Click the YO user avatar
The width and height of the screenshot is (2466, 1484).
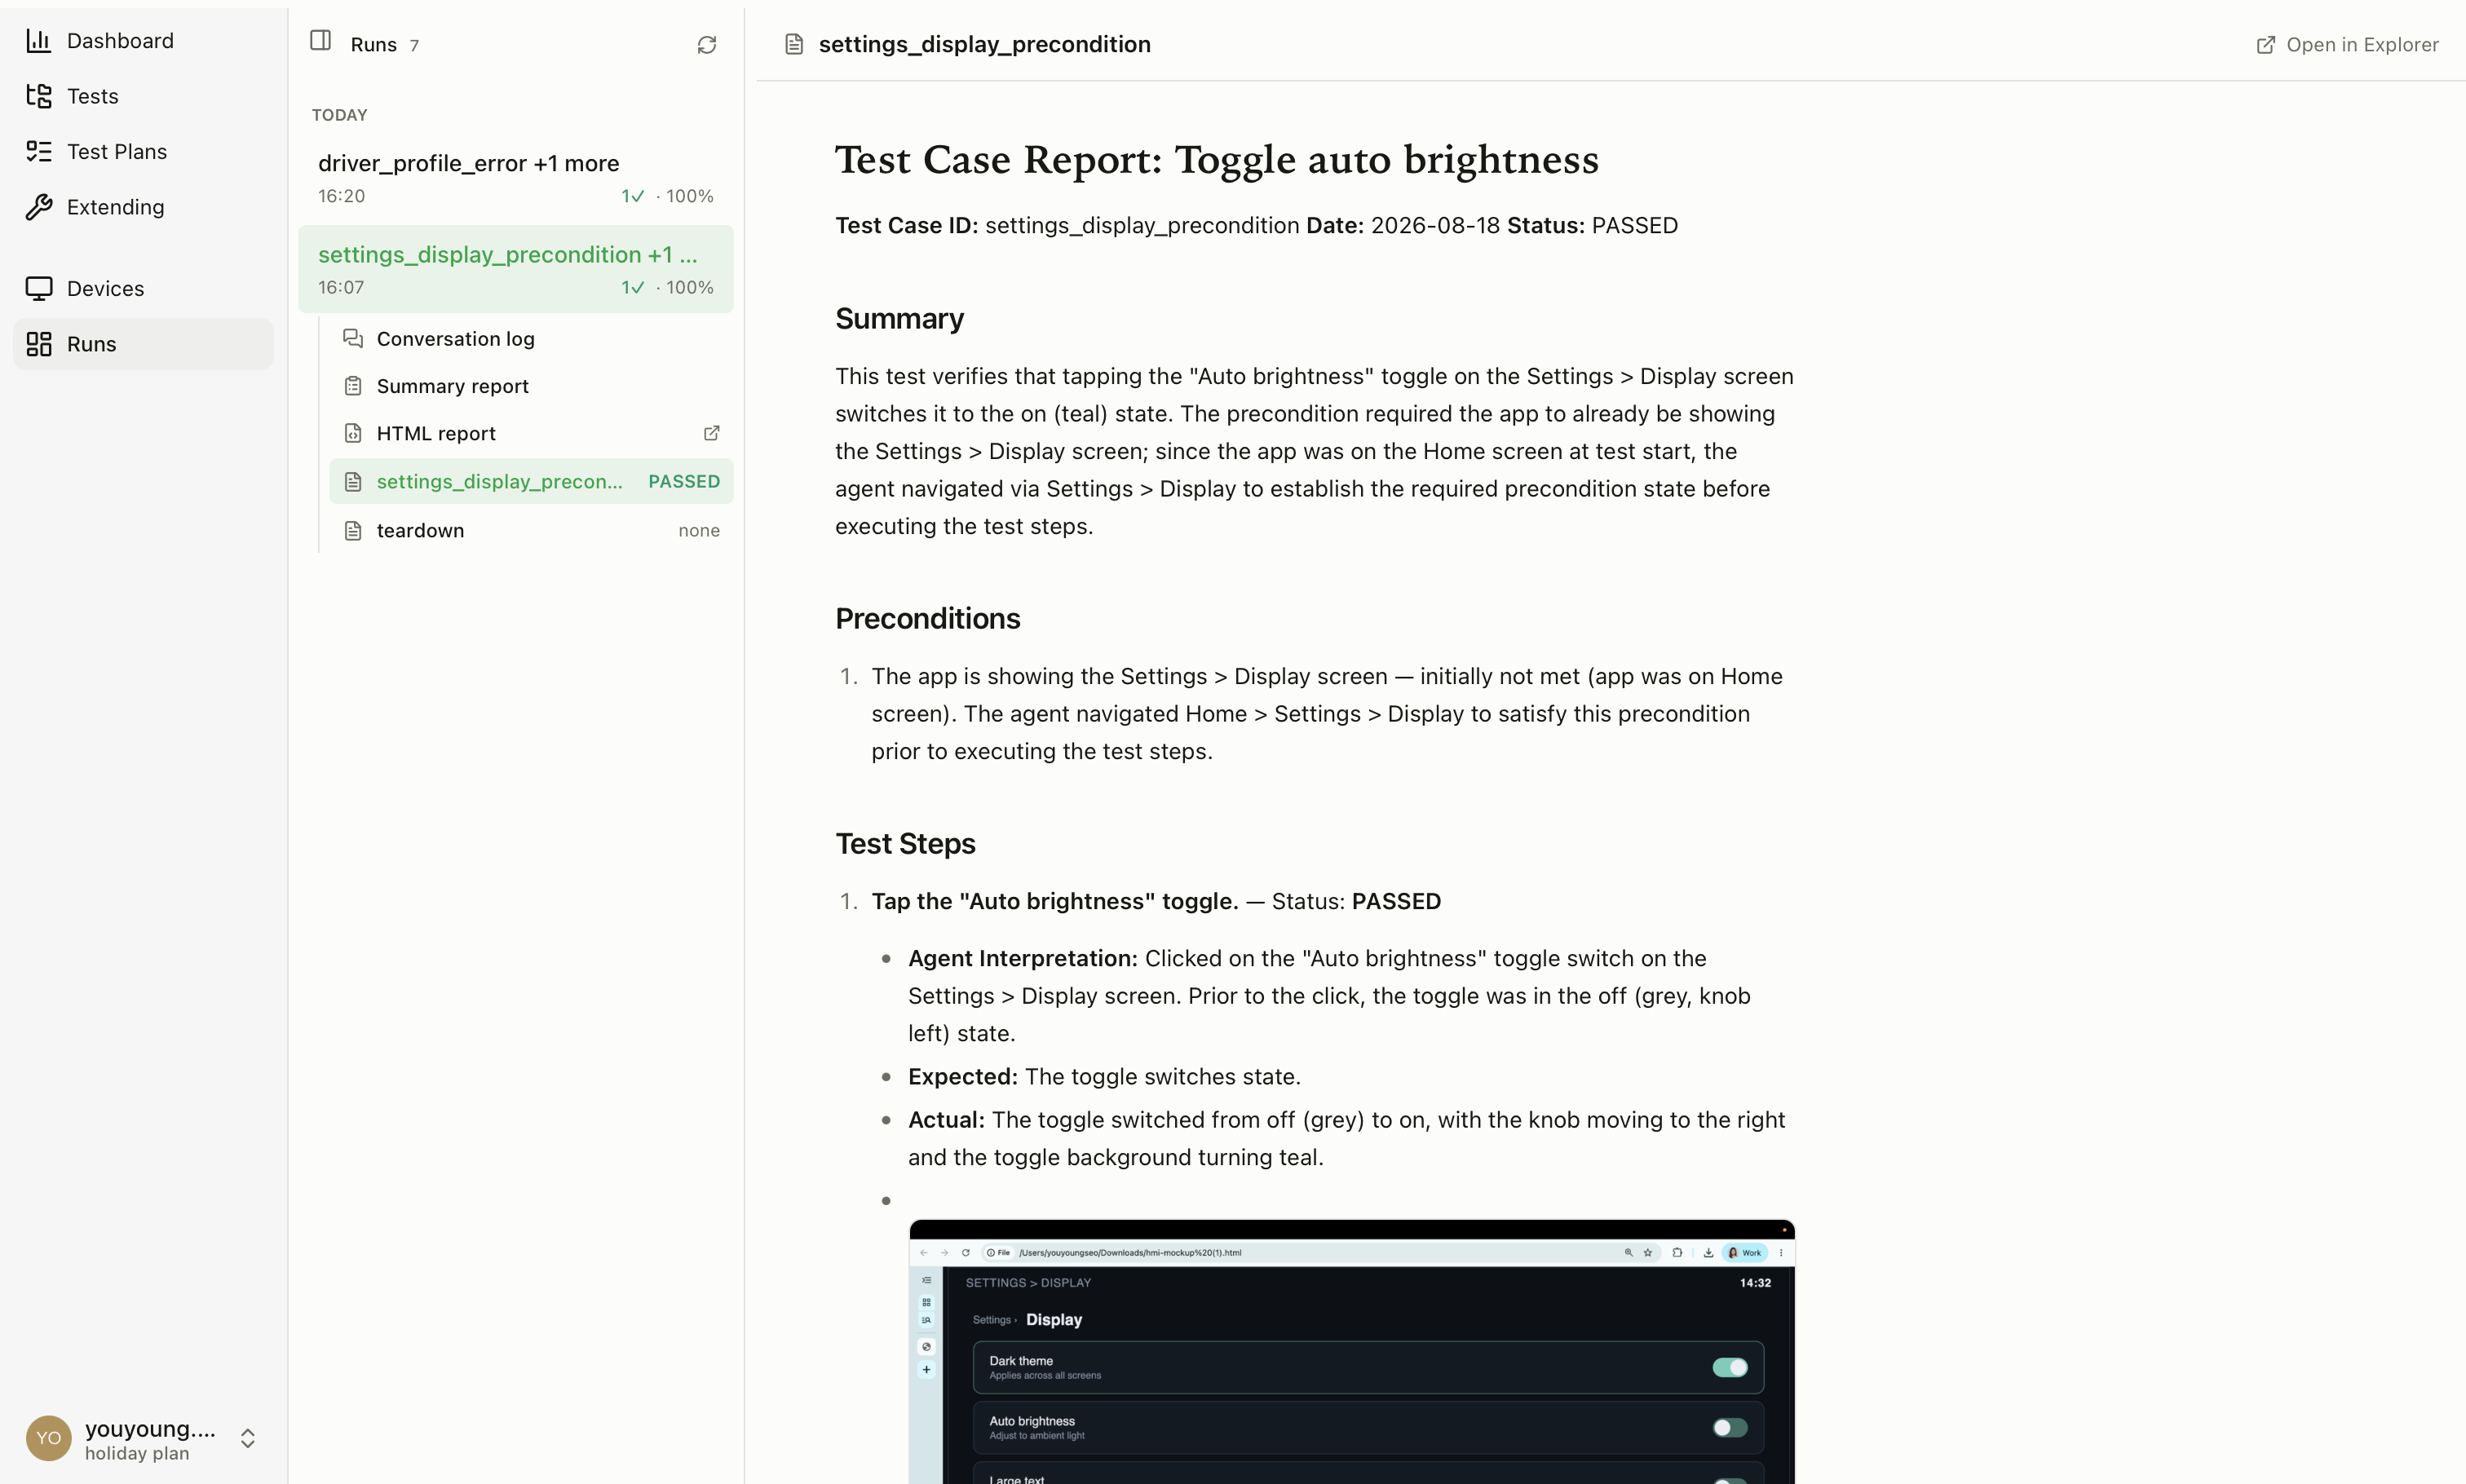tap(49, 1438)
